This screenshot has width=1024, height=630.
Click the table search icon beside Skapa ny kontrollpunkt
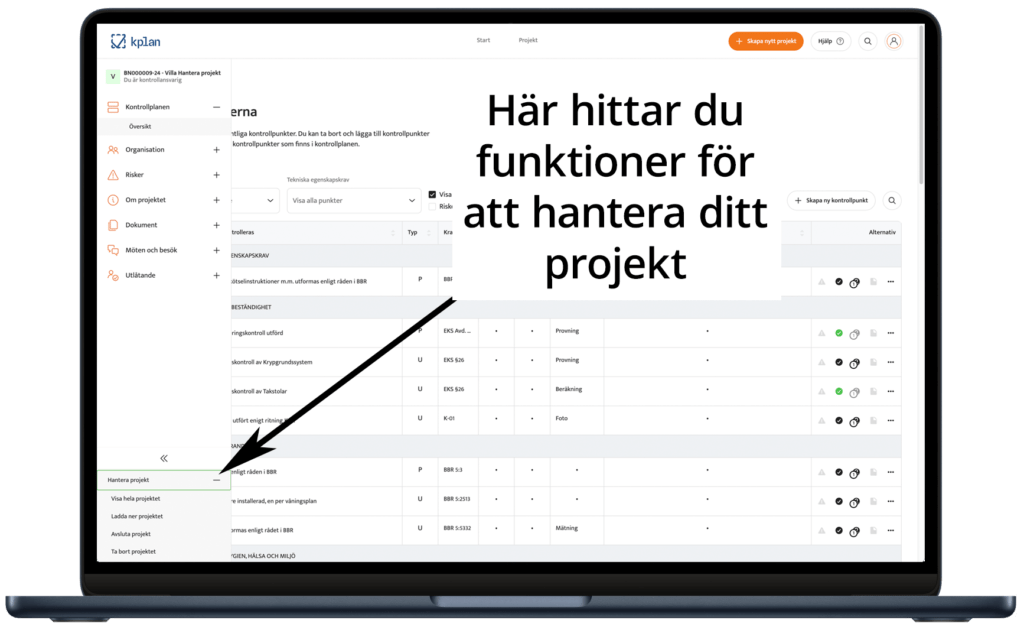pyautogui.click(x=892, y=200)
